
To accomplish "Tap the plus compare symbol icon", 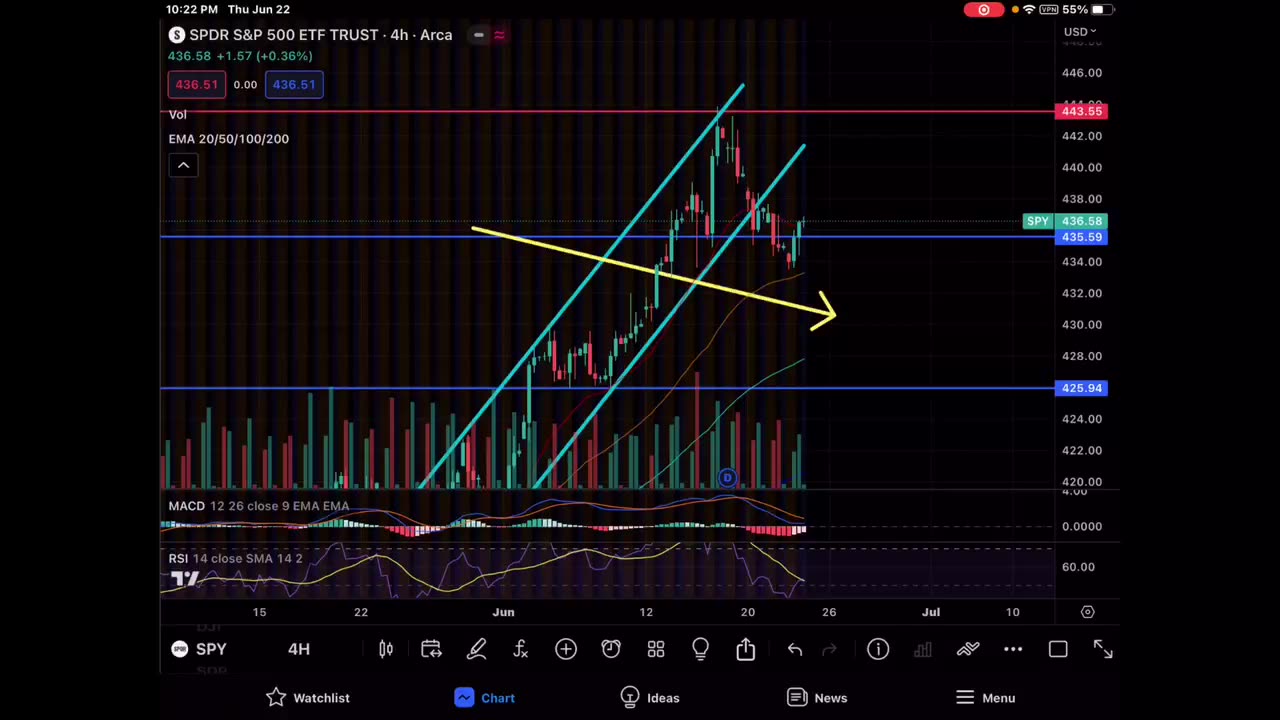I will [x=566, y=649].
